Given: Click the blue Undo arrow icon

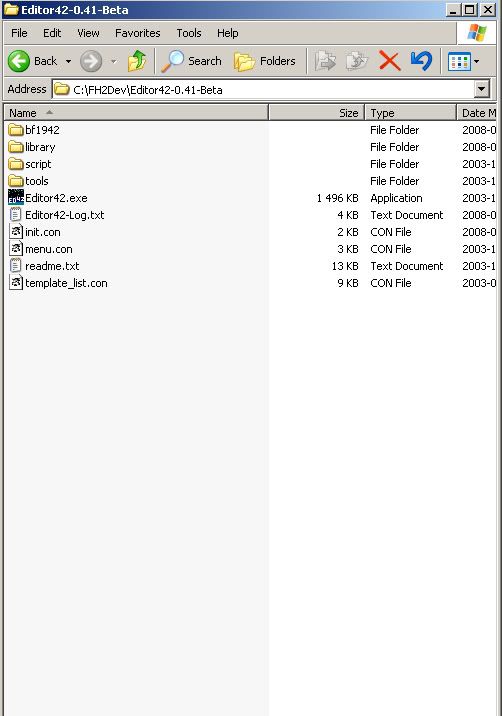Looking at the screenshot, I should [421, 61].
